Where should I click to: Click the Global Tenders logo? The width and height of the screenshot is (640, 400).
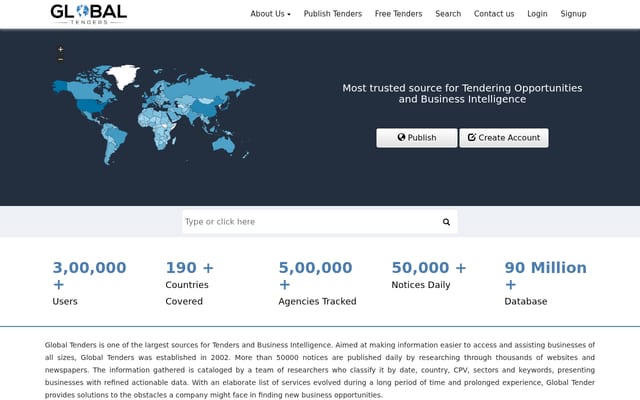point(89,14)
